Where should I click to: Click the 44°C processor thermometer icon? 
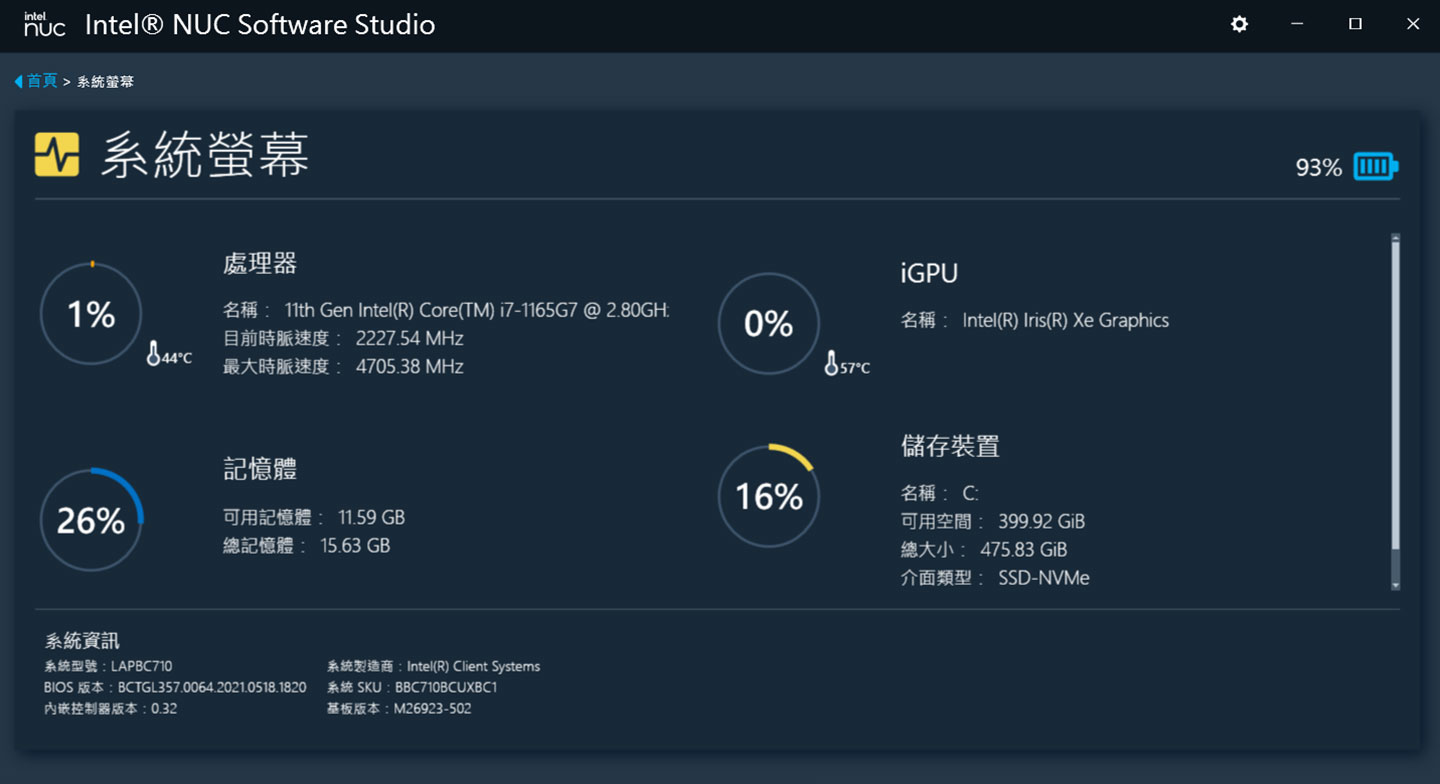pos(154,353)
